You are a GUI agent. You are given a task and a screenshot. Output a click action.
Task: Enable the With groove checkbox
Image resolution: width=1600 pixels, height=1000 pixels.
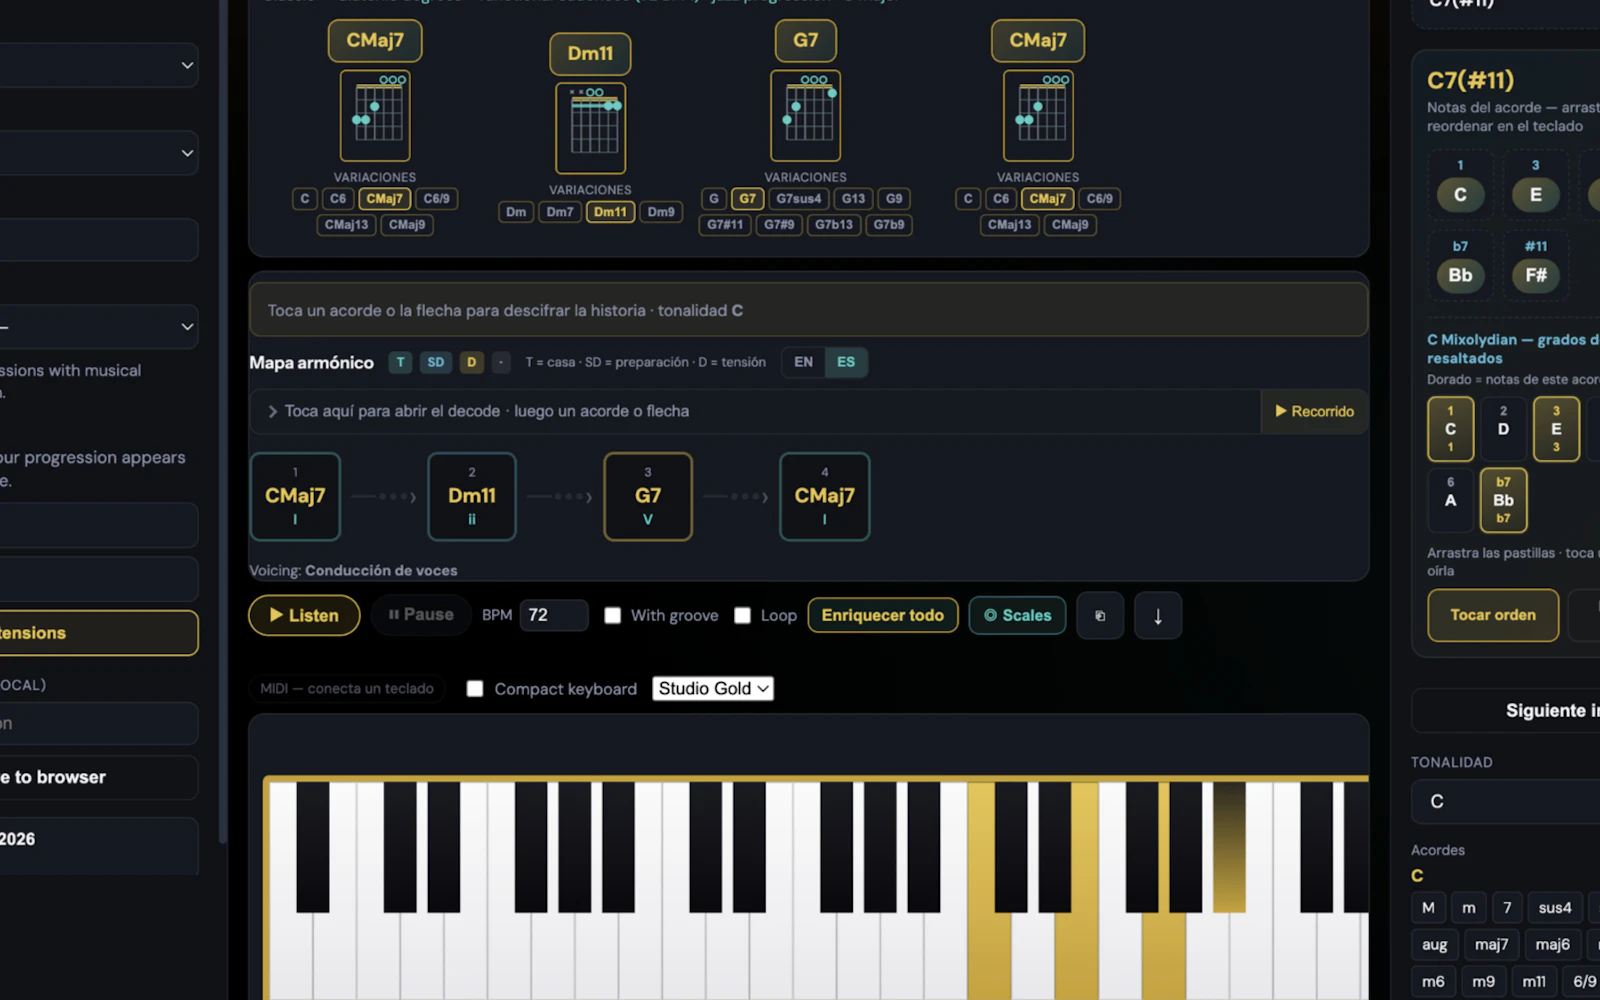pyautogui.click(x=613, y=615)
